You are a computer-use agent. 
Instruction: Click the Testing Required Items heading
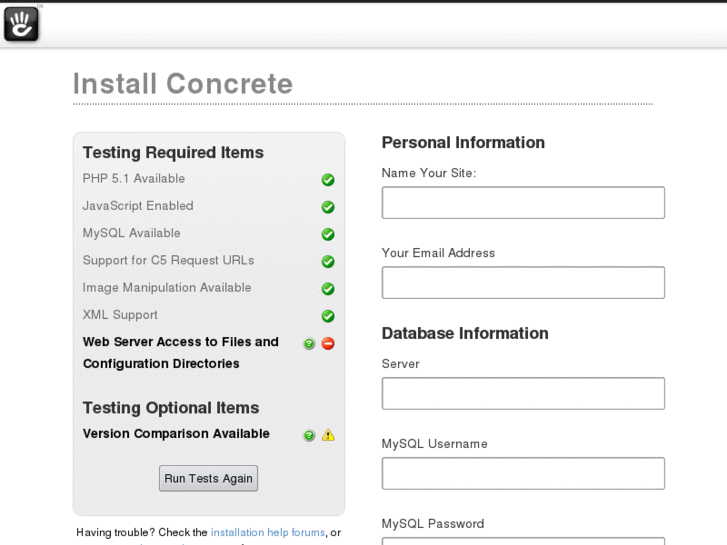click(173, 153)
